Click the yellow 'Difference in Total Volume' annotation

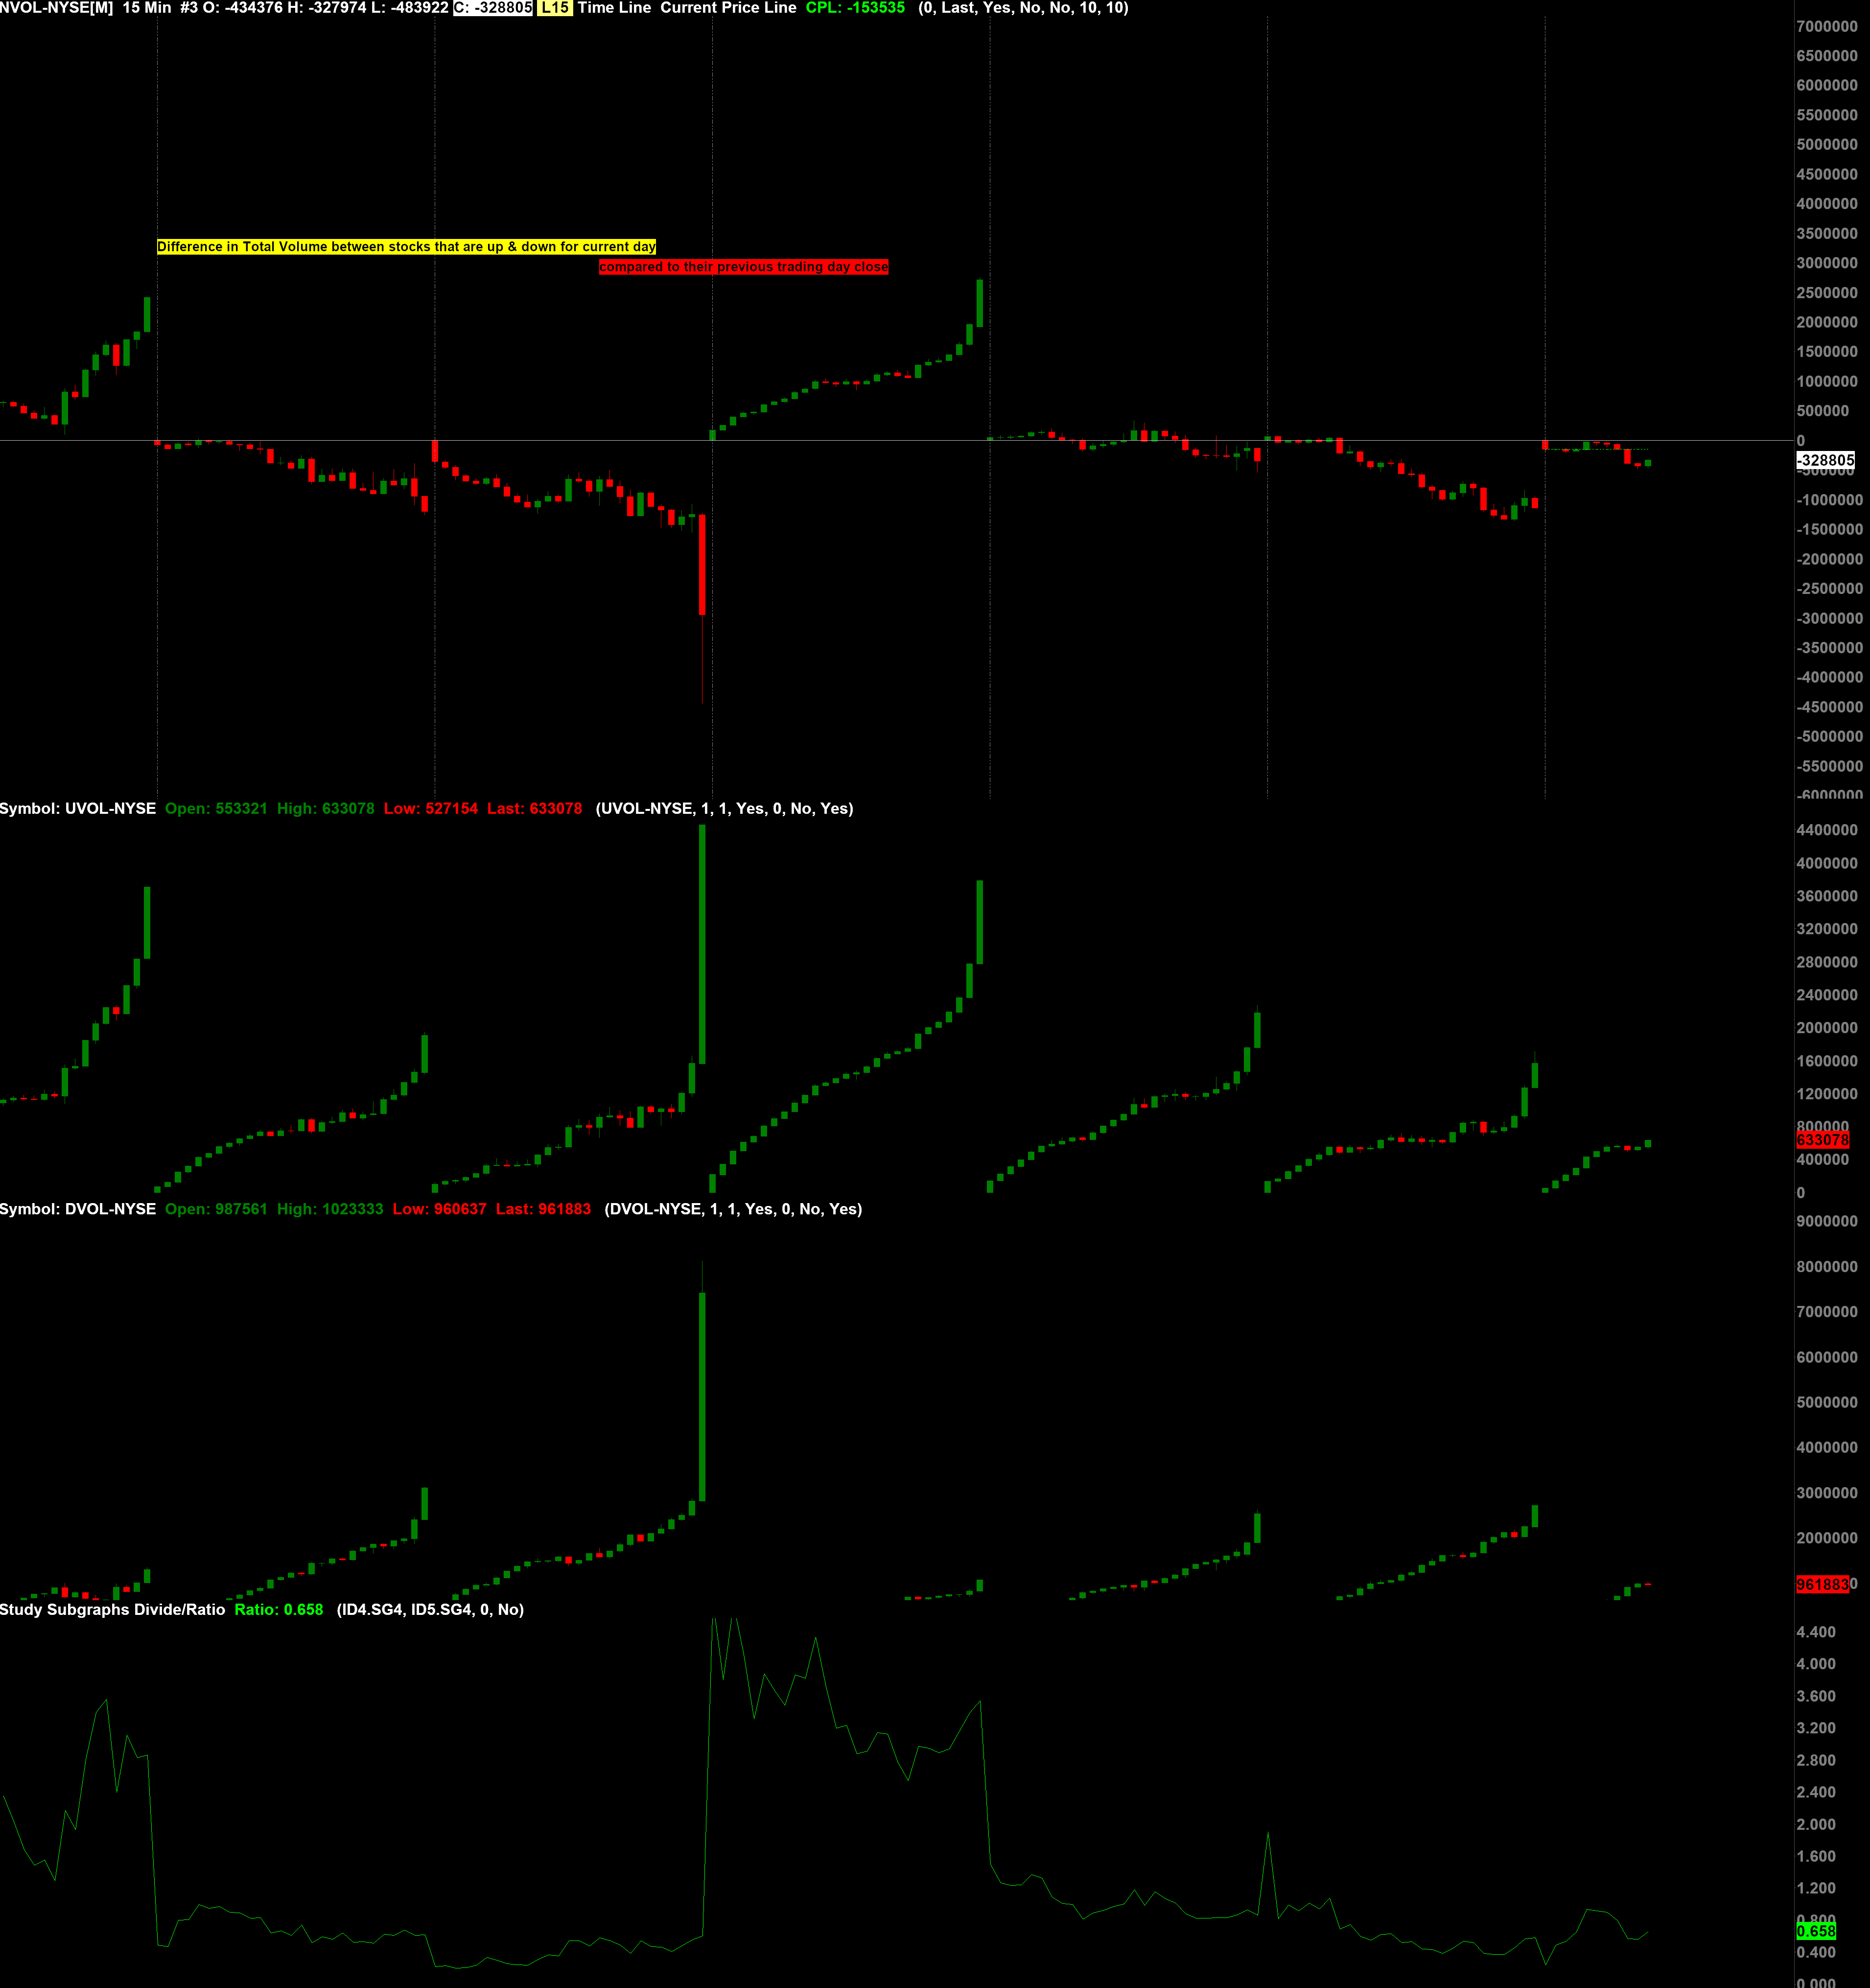[406, 247]
